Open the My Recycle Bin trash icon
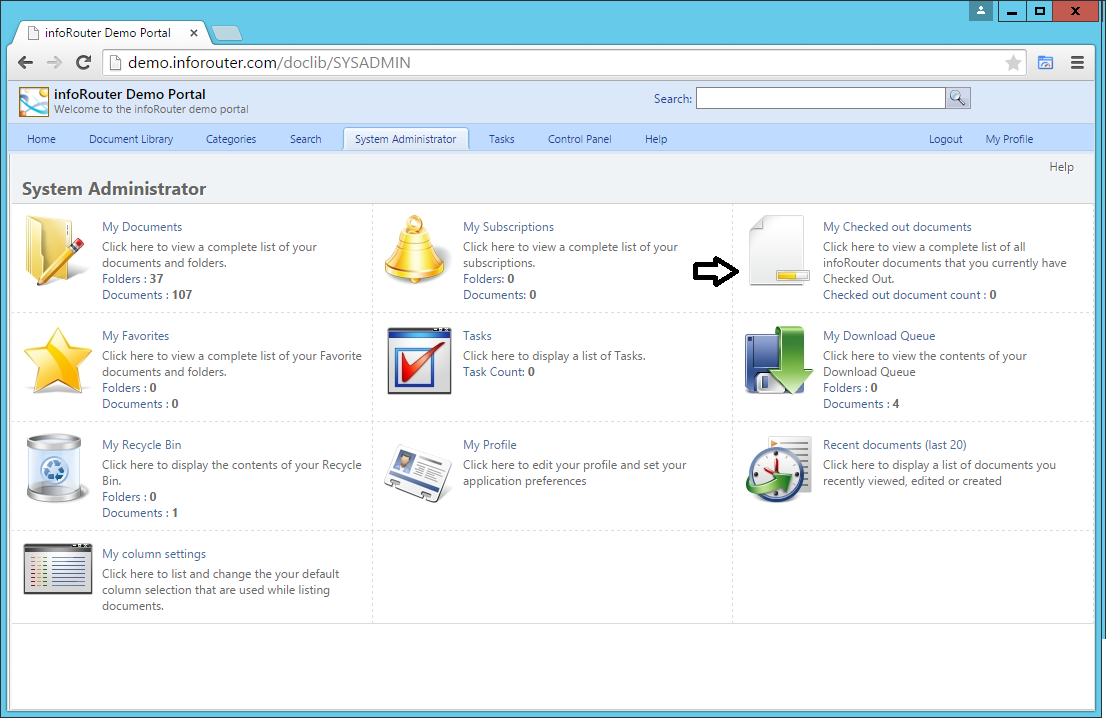Image resolution: width=1106 pixels, height=718 pixels. [54, 468]
